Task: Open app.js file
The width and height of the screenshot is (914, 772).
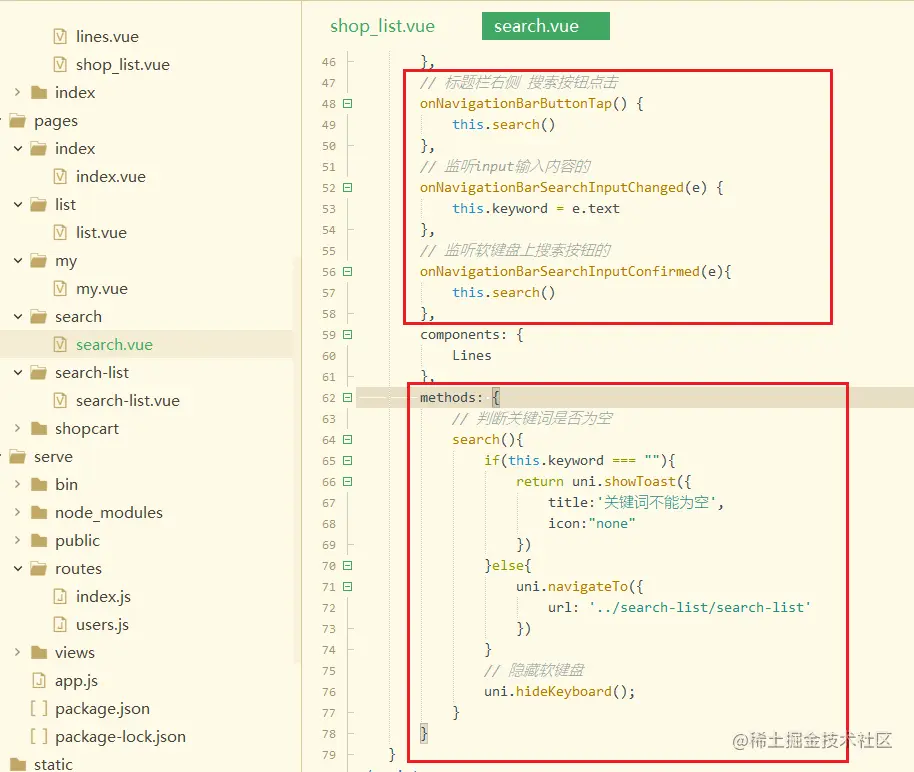Action: pyautogui.click(x=76, y=680)
